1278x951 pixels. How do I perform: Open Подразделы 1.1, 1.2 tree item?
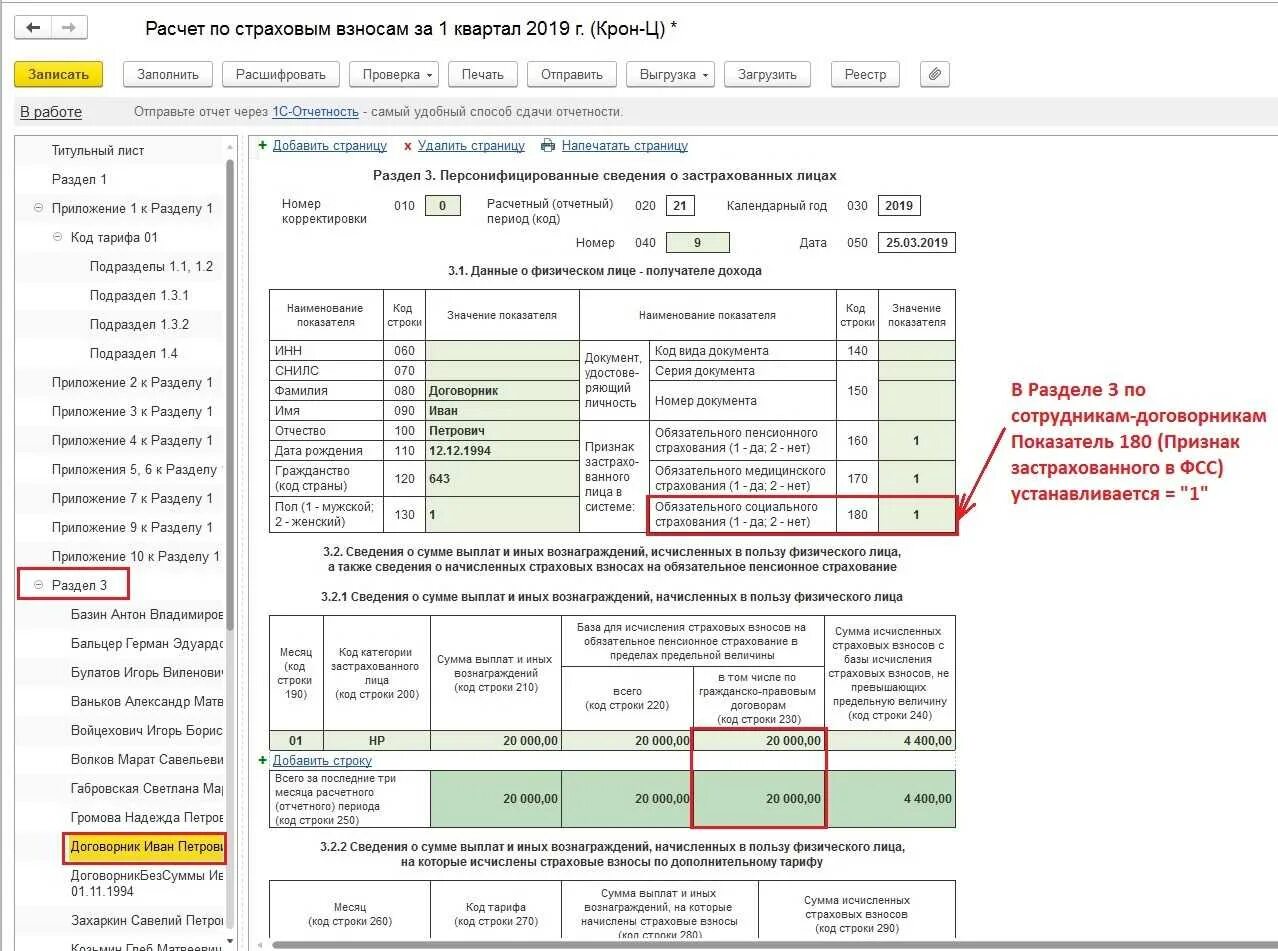click(151, 266)
